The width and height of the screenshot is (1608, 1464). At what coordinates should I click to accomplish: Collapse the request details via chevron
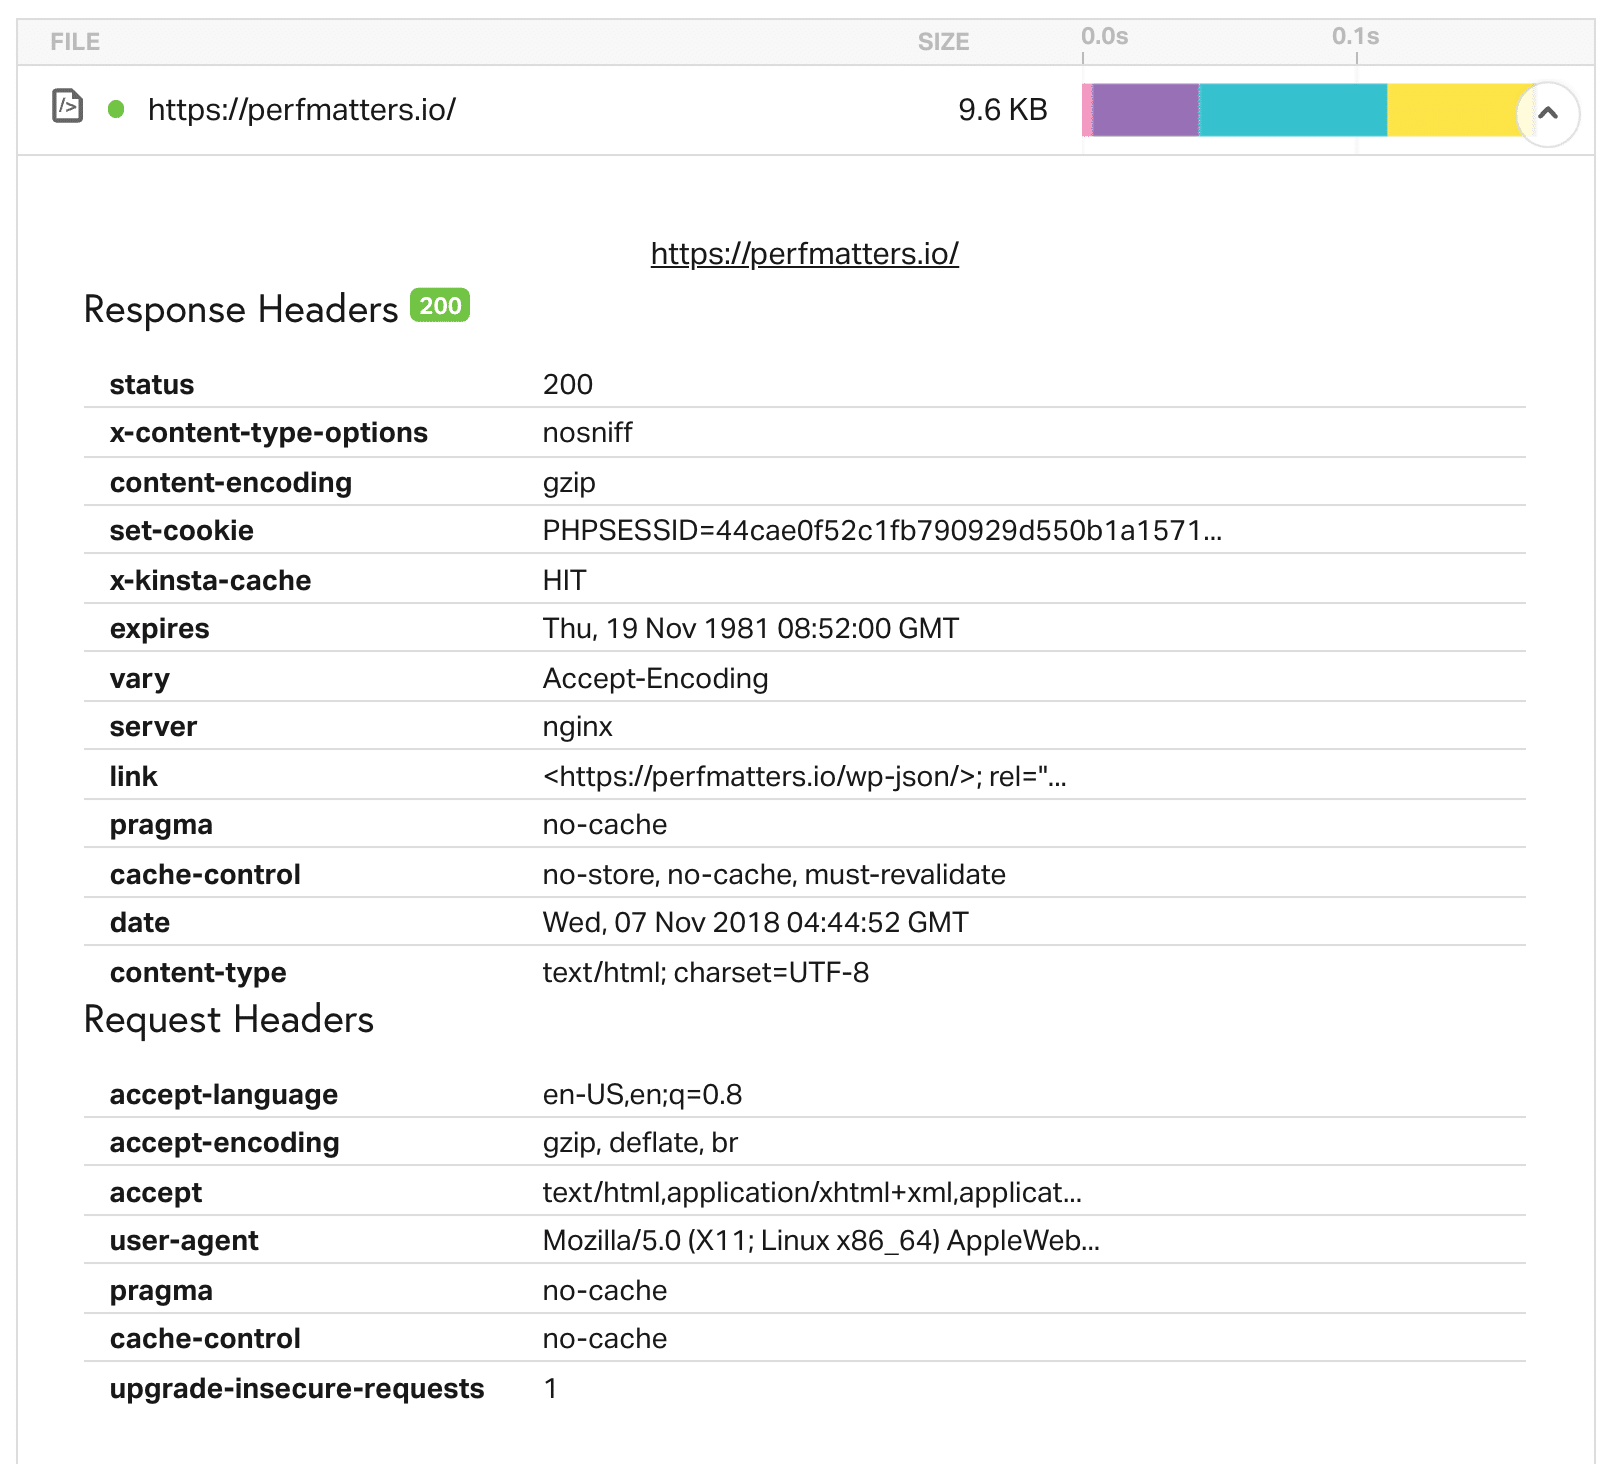click(x=1547, y=113)
